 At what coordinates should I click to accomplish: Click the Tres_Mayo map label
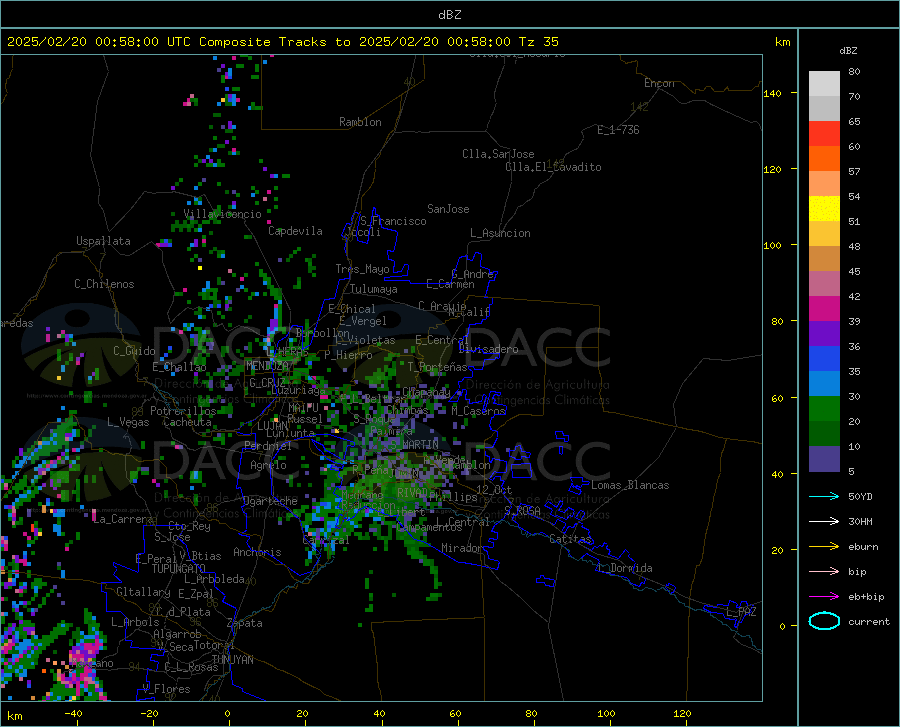[x=362, y=269]
